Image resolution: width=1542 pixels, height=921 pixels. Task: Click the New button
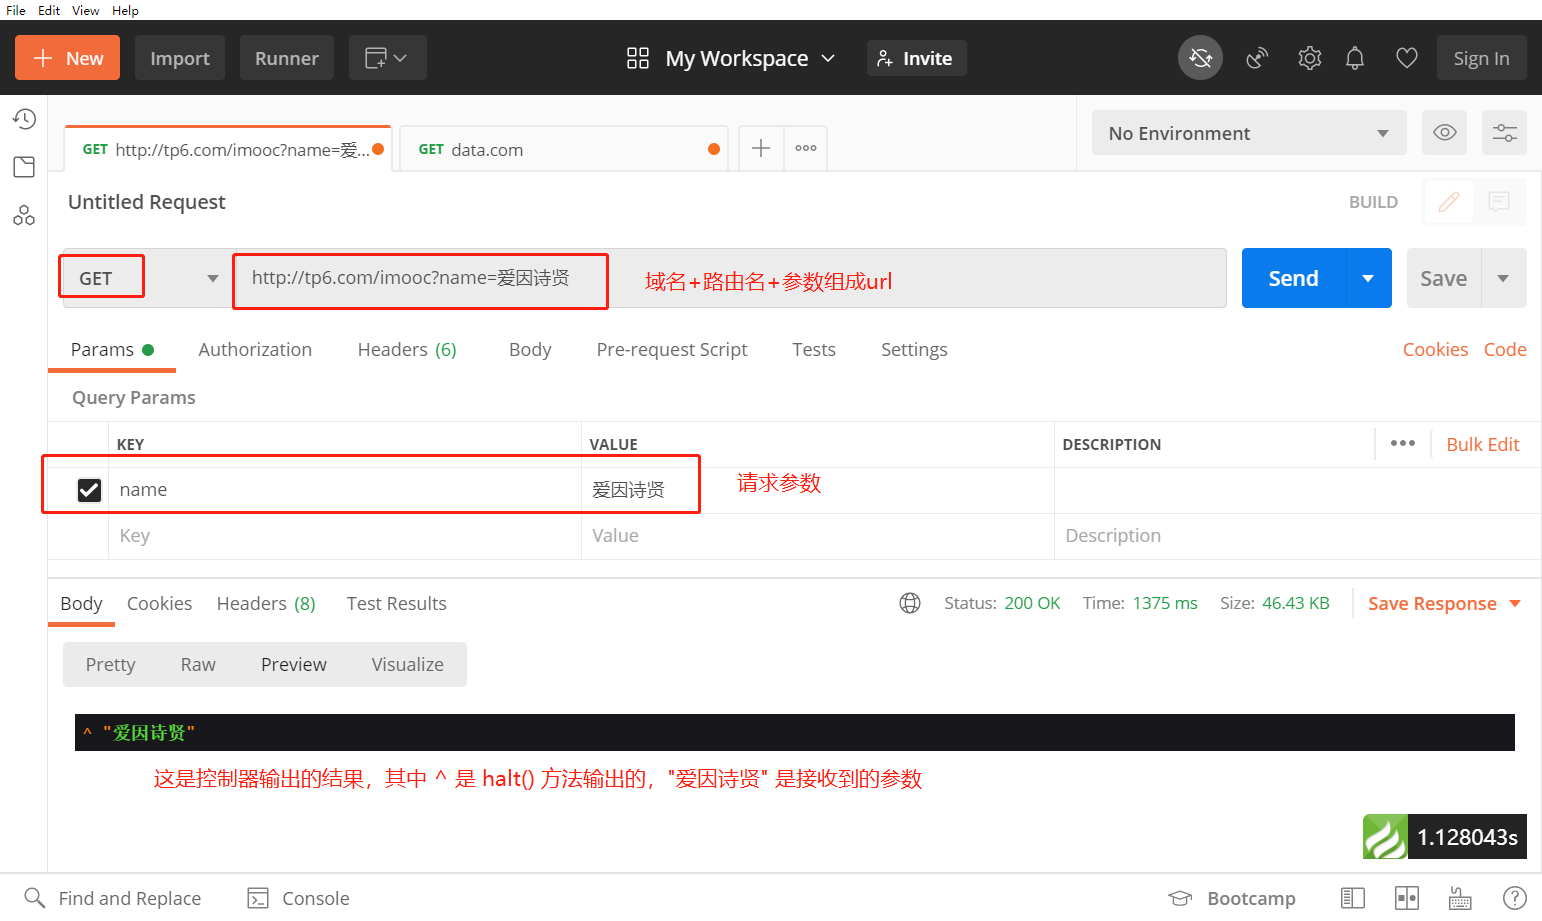pos(67,58)
